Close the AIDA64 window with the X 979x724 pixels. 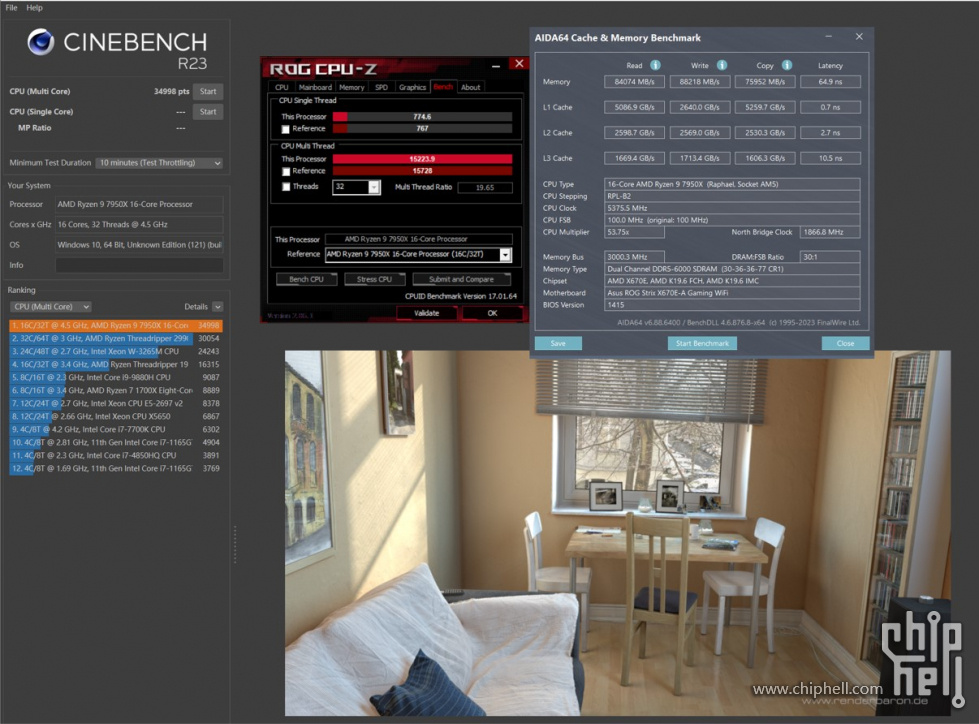pyautogui.click(x=859, y=37)
